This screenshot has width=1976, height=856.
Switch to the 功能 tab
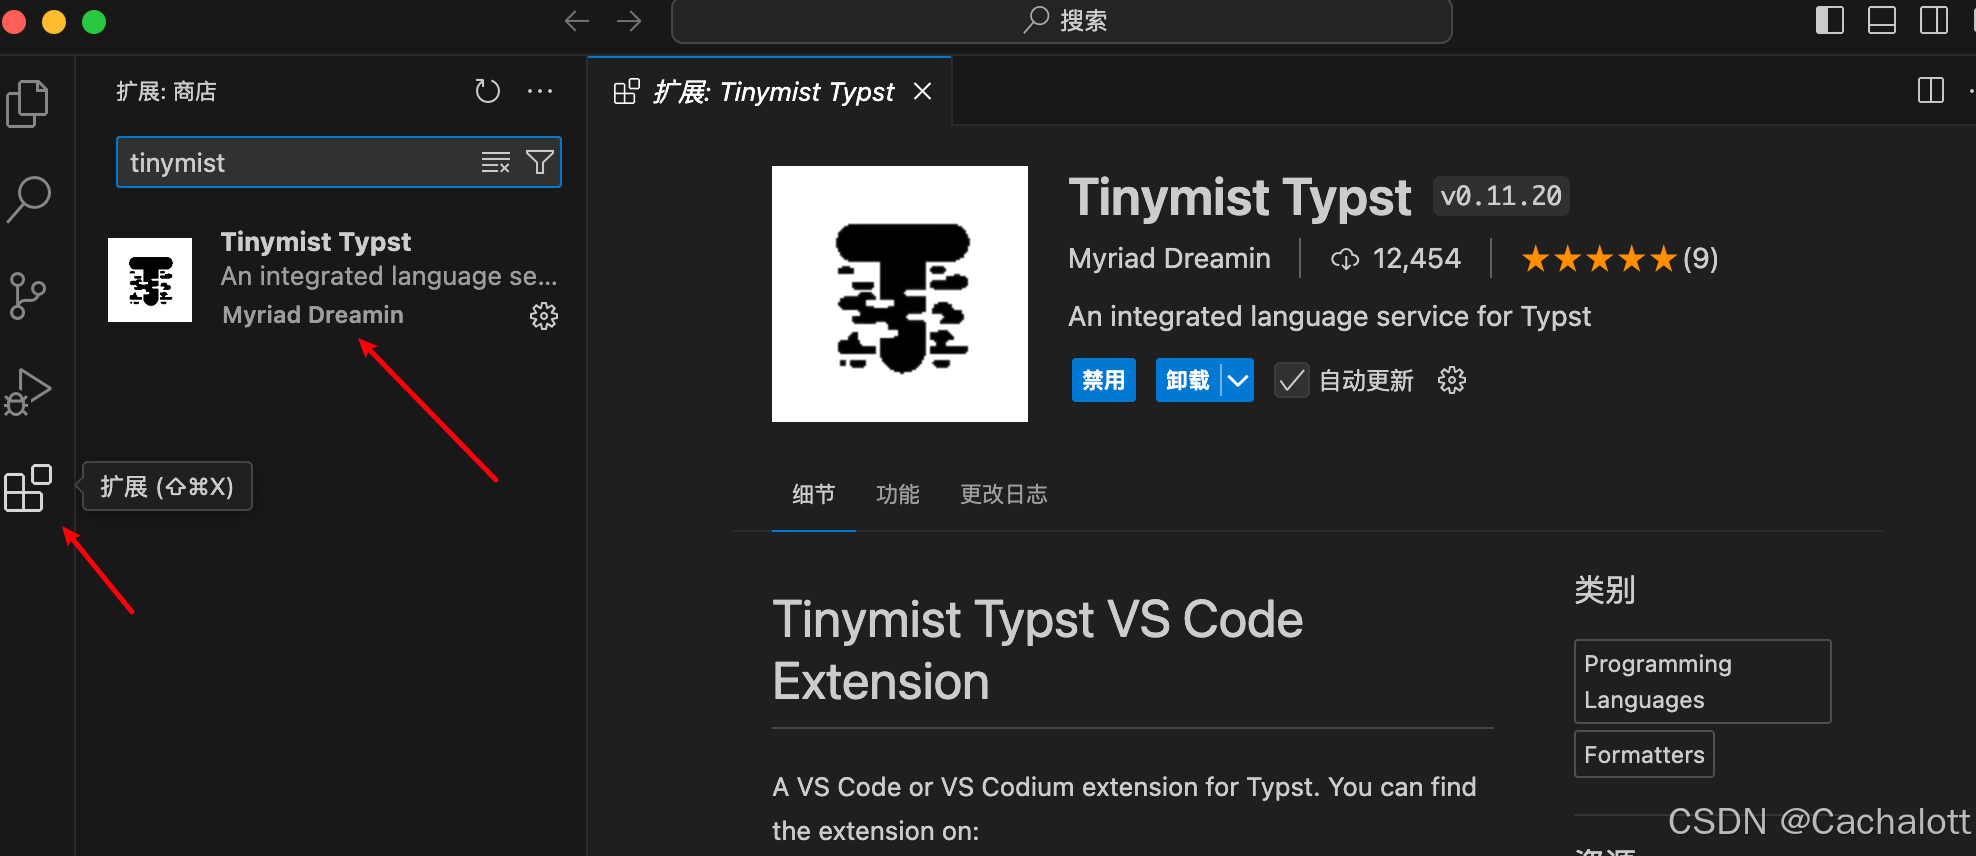tap(898, 494)
